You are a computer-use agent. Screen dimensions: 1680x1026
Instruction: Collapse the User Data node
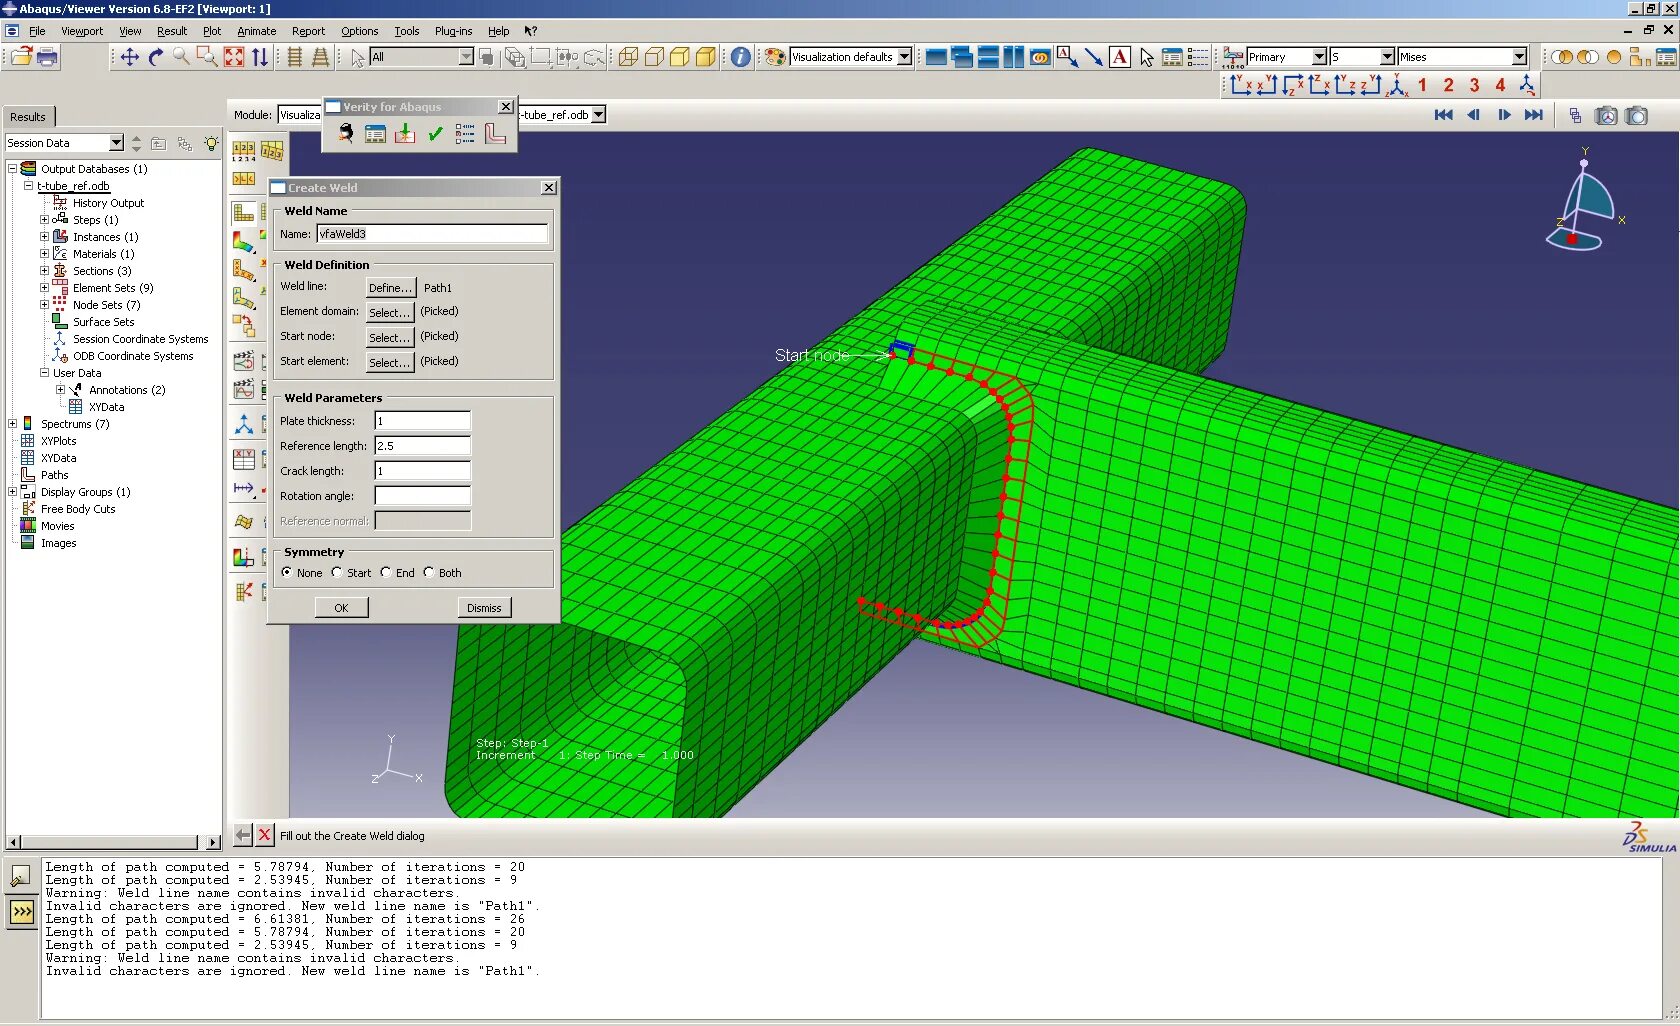click(44, 373)
